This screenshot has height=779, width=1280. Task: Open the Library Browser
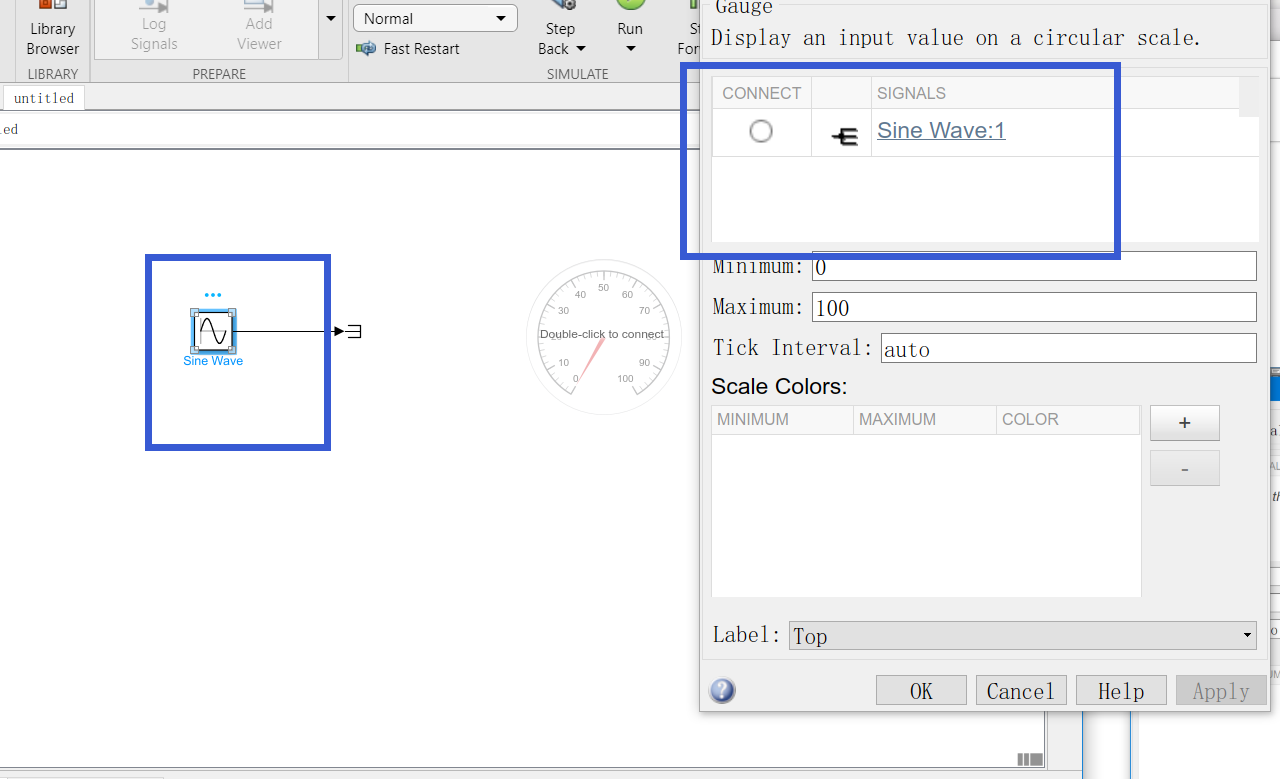point(53,30)
